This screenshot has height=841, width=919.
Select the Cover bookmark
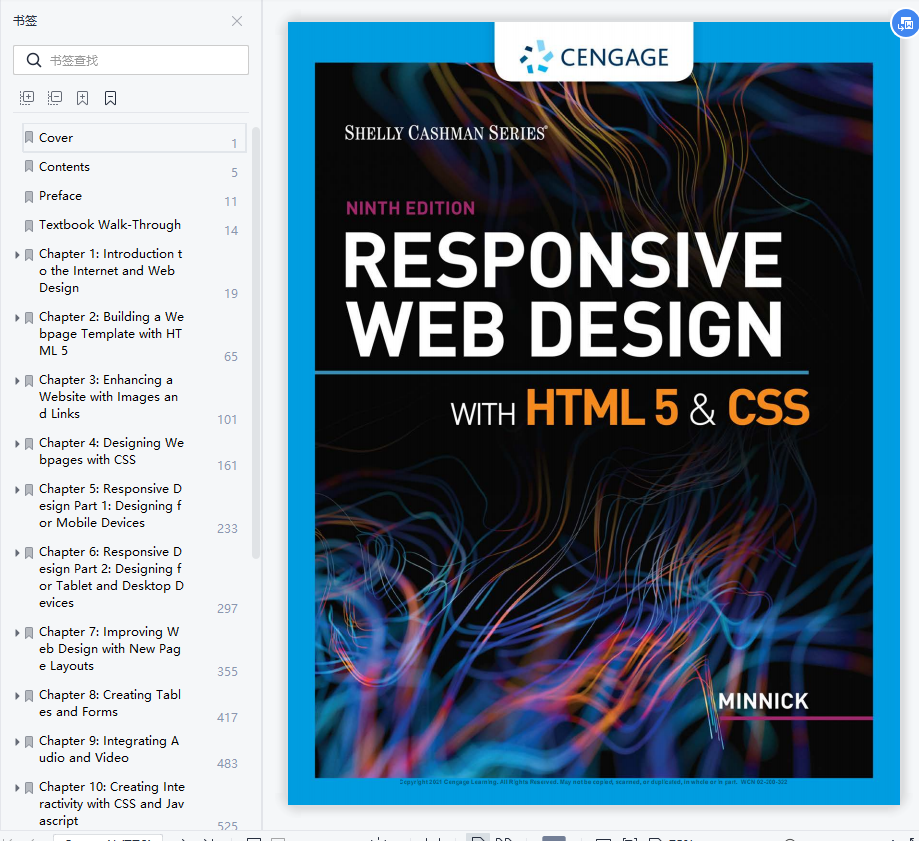click(134, 138)
